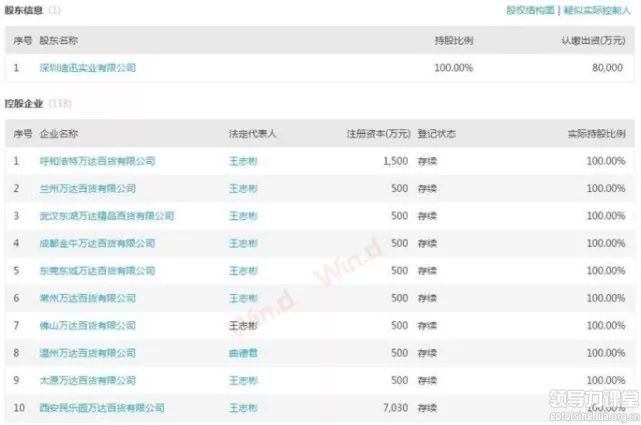
Task: Click legal representative 王志彬 in row 3
Action: tap(243, 216)
